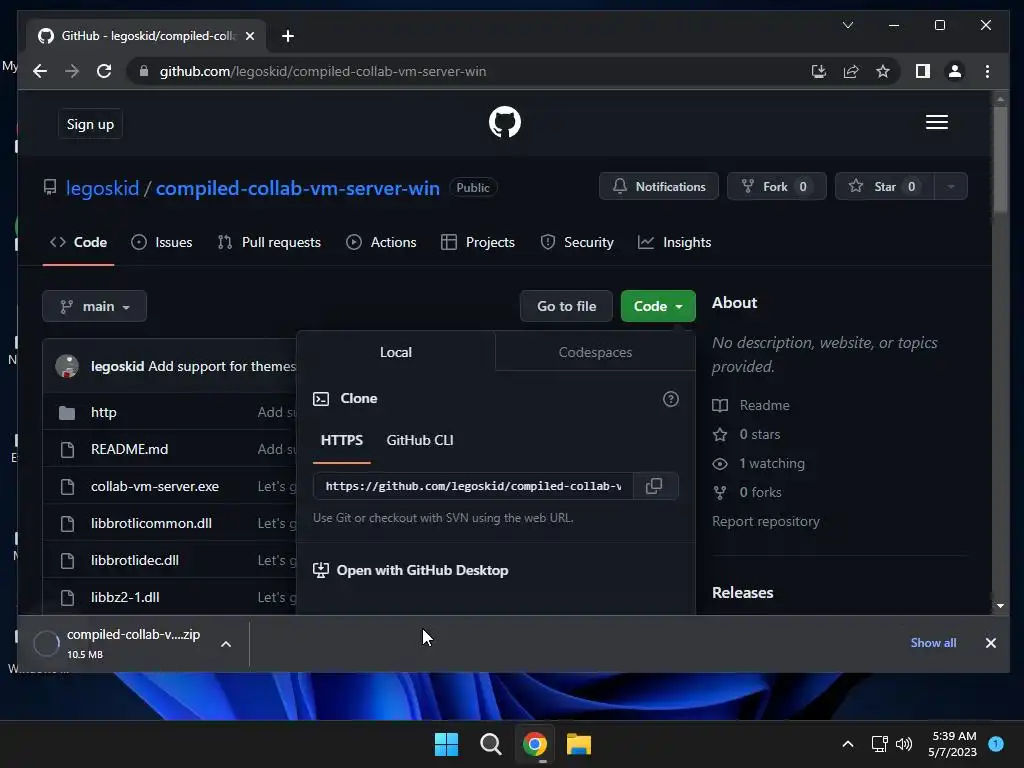The width and height of the screenshot is (1024, 768).
Task: Switch to Codespaces tab
Action: click(595, 352)
